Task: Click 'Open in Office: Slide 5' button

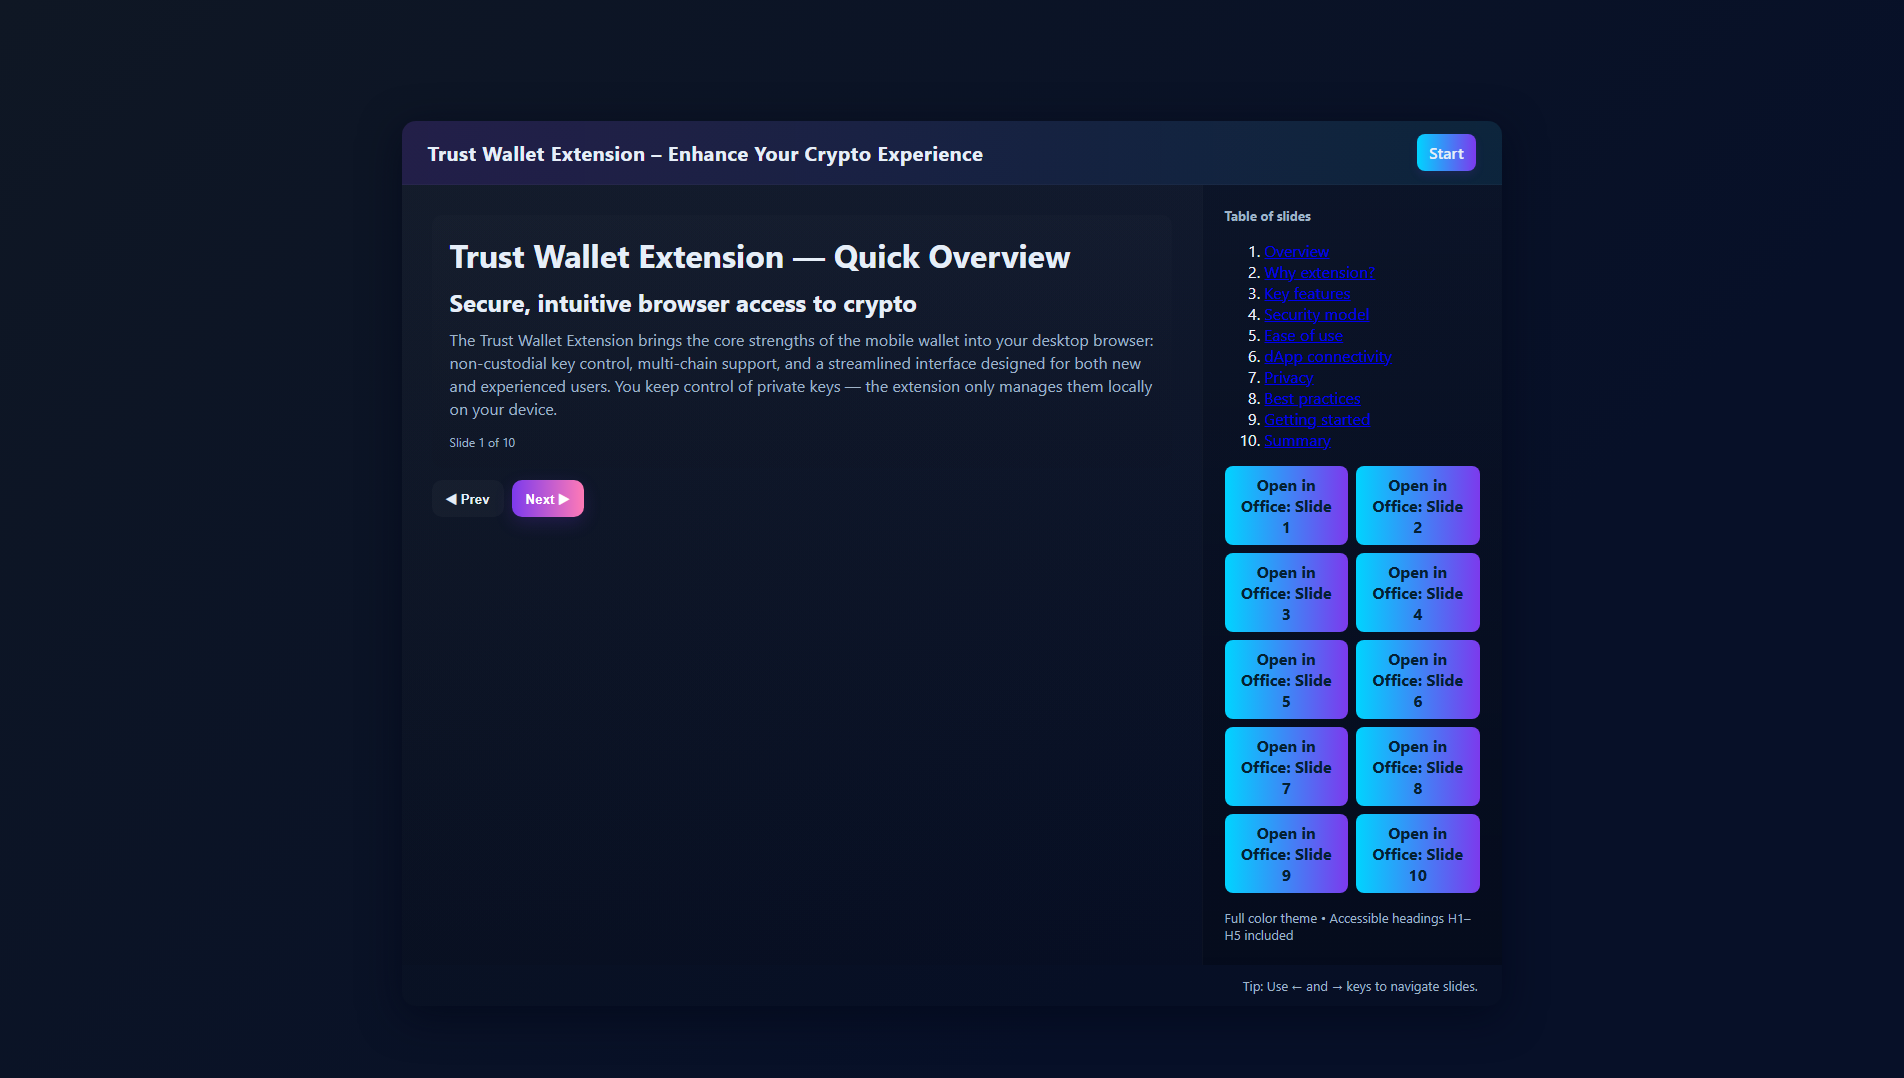Action: (x=1286, y=680)
